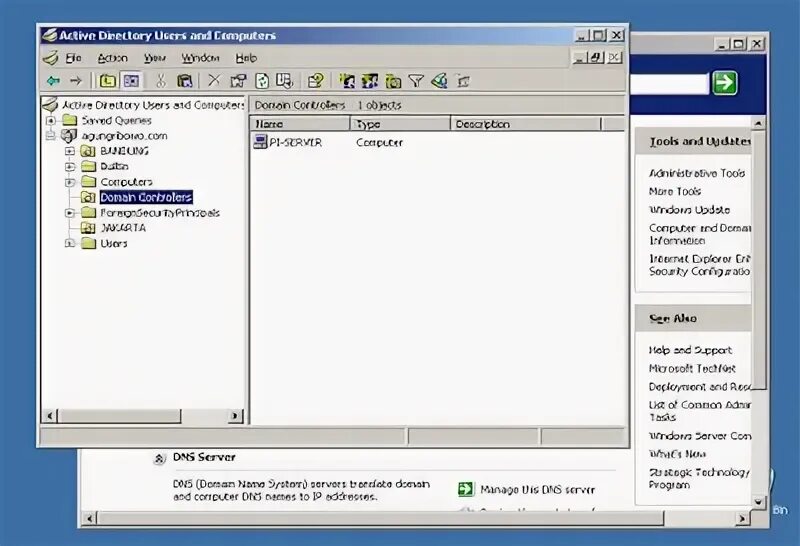Create a new group via toolbar icon
Image resolution: width=800 pixels, height=546 pixels.
pos(370,81)
